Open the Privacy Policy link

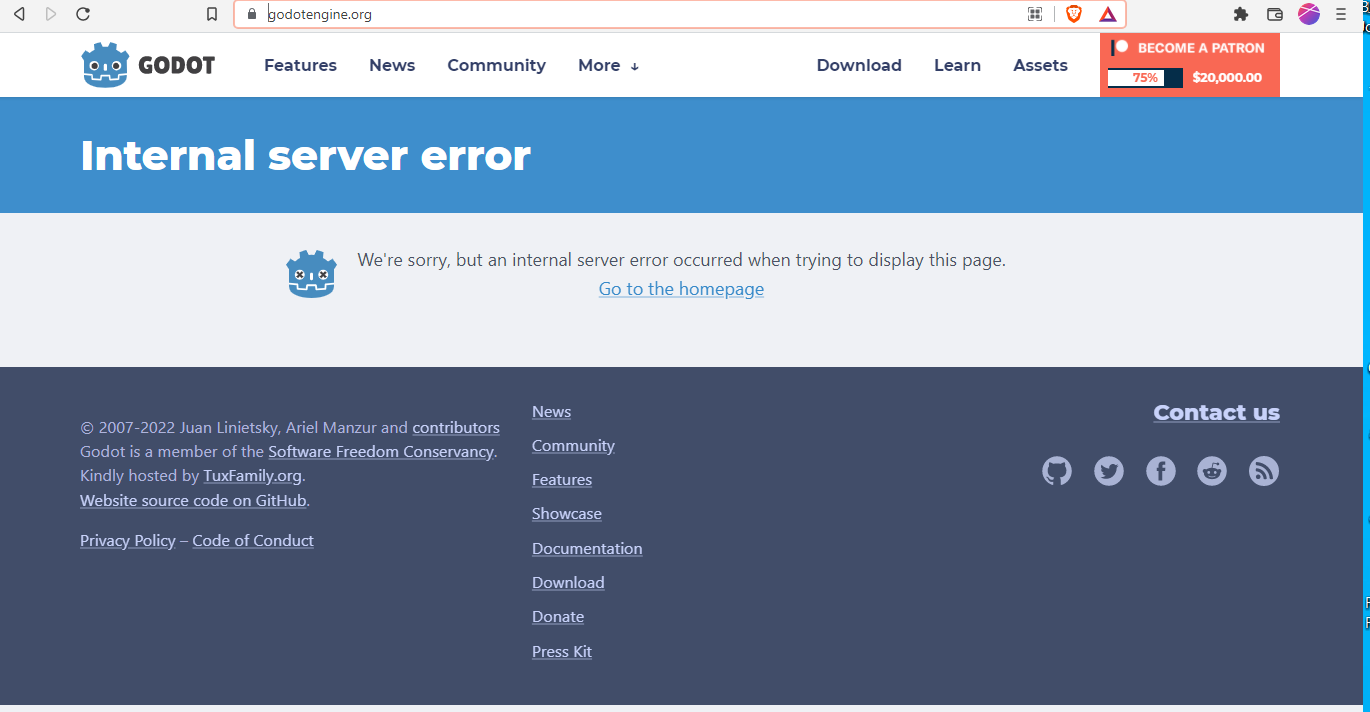tap(127, 540)
